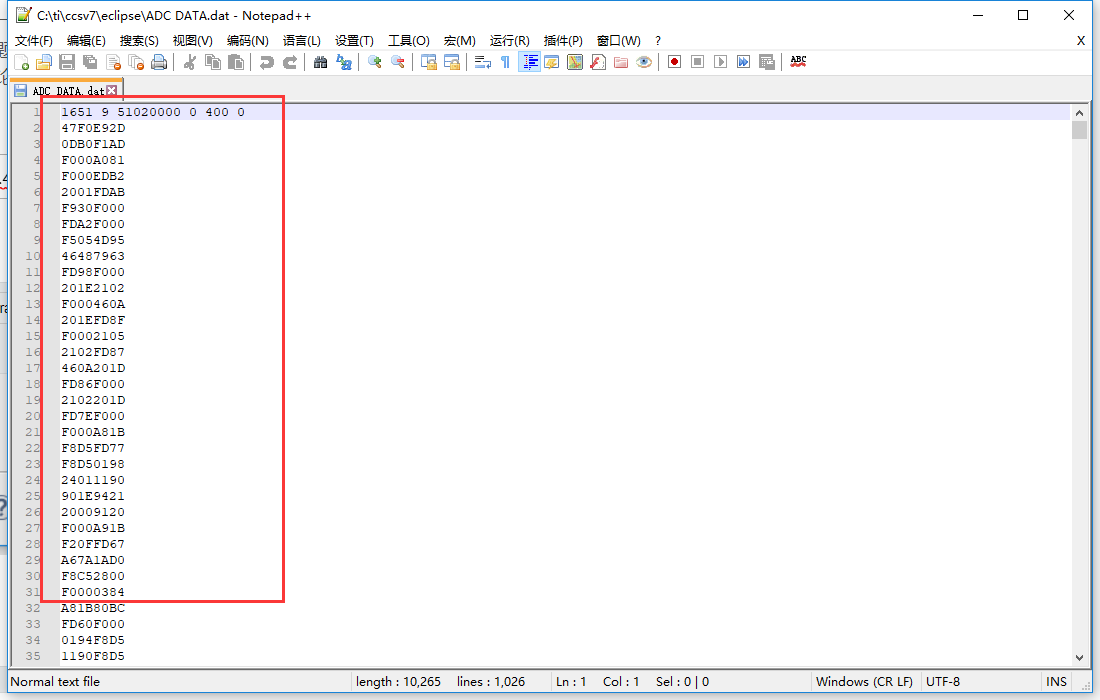Toggle the indent guide icon

529,62
